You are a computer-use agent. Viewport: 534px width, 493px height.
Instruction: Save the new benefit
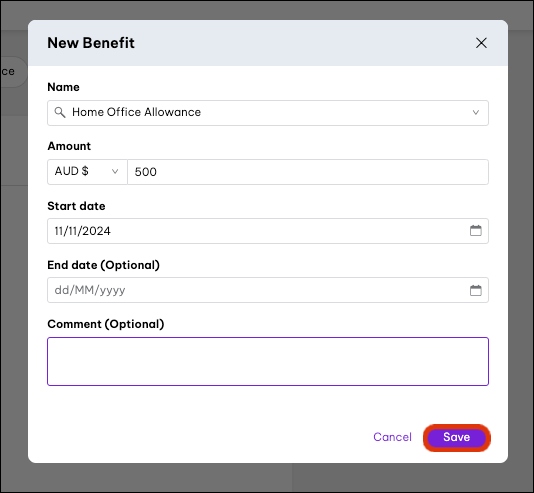click(x=456, y=438)
